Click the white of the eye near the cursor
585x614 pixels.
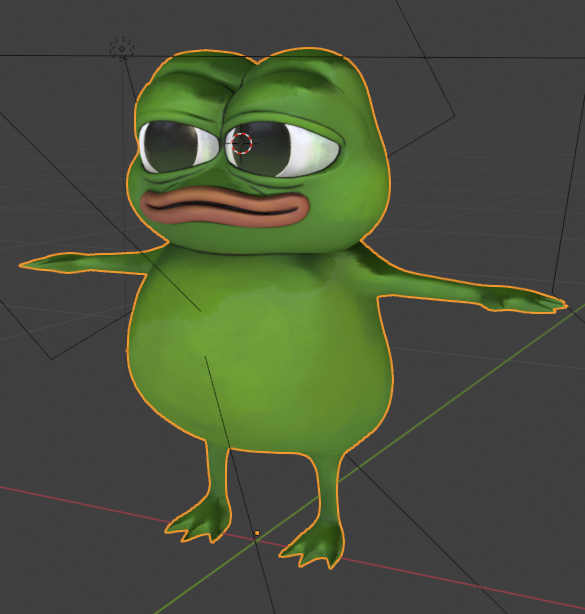[313, 151]
